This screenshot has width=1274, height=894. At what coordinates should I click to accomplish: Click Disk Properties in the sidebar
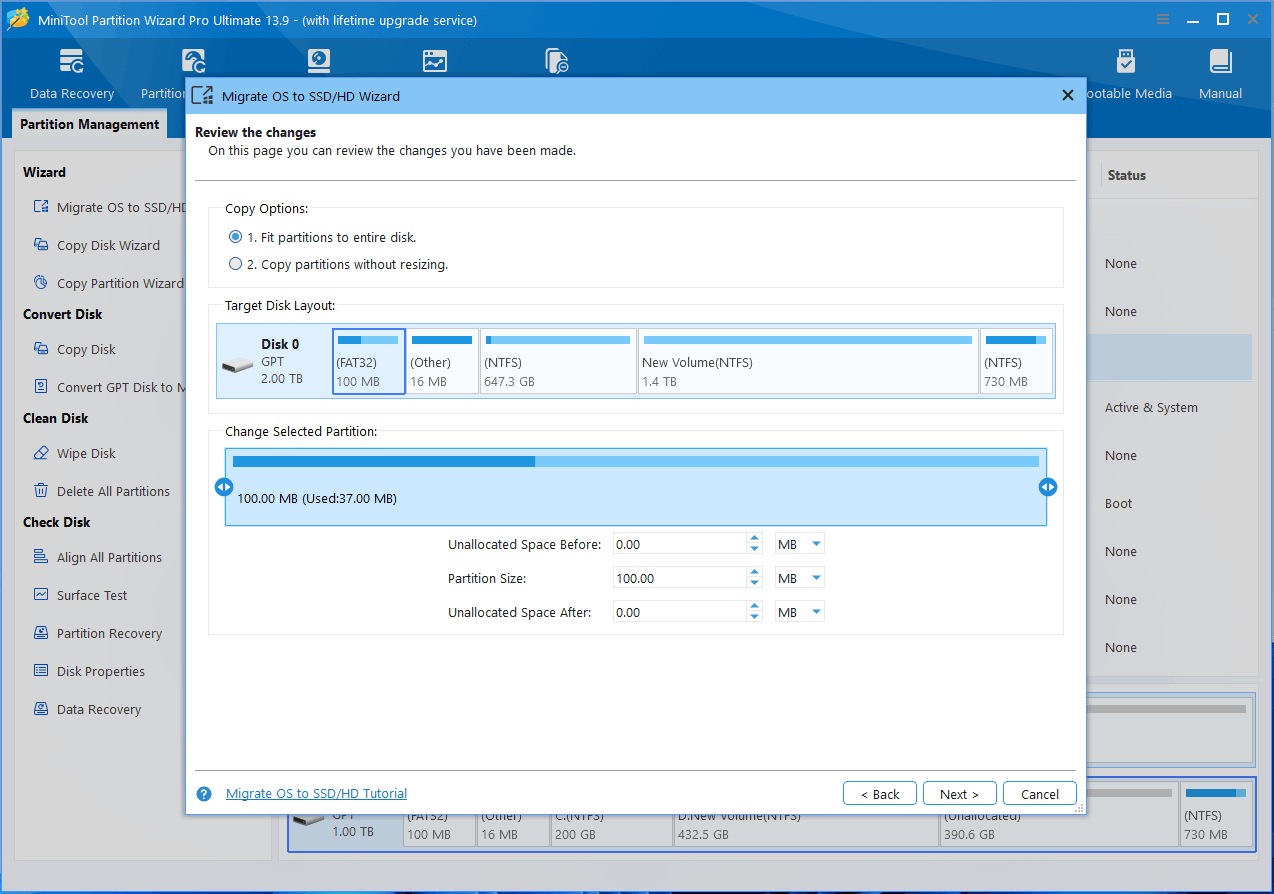tap(101, 671)
